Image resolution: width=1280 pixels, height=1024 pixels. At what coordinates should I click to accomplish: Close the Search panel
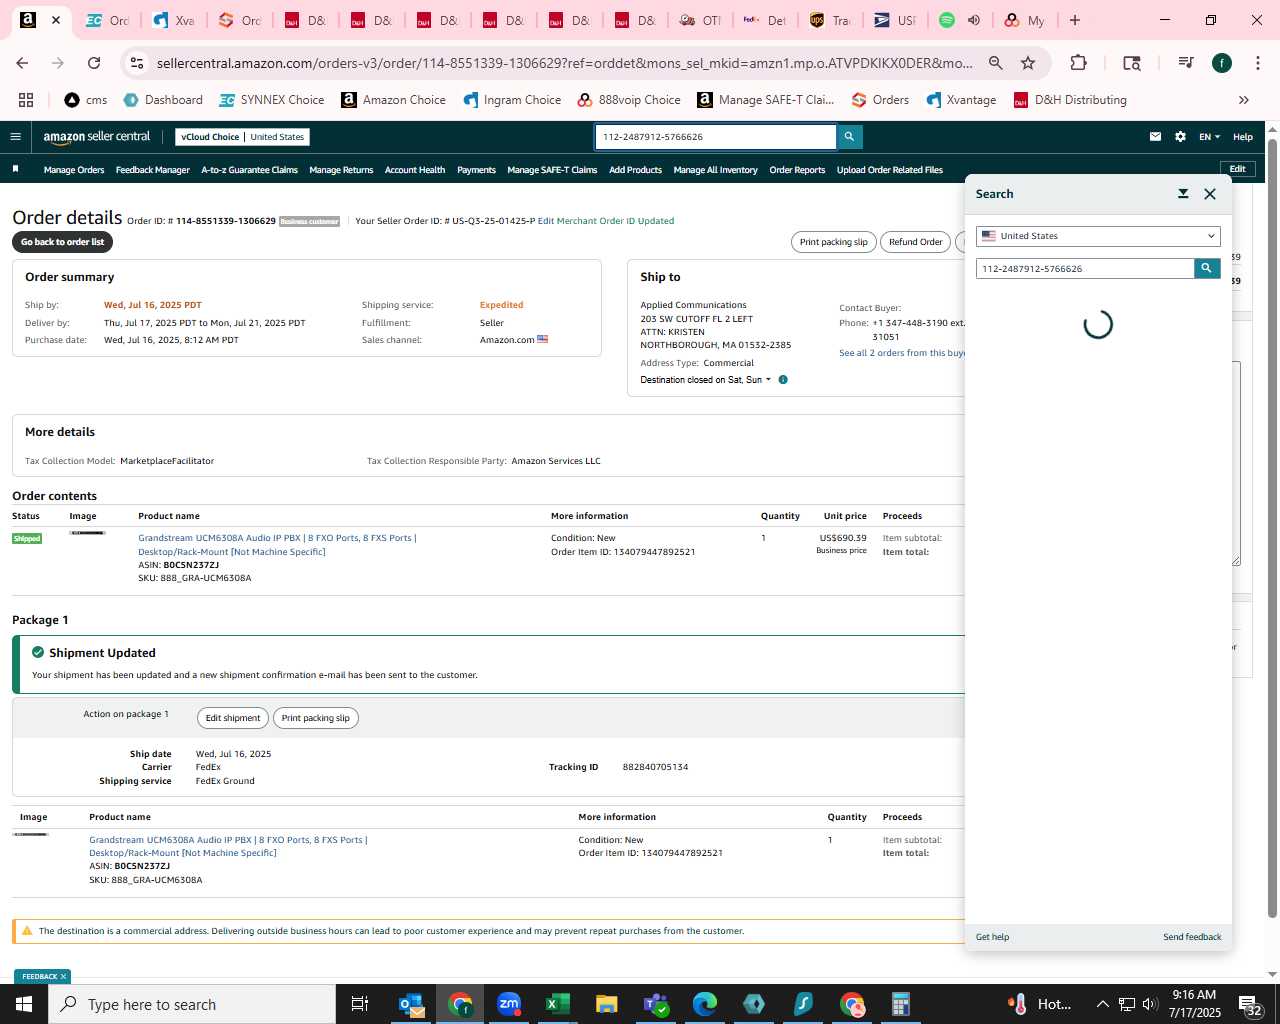(x=1210, y=194)
